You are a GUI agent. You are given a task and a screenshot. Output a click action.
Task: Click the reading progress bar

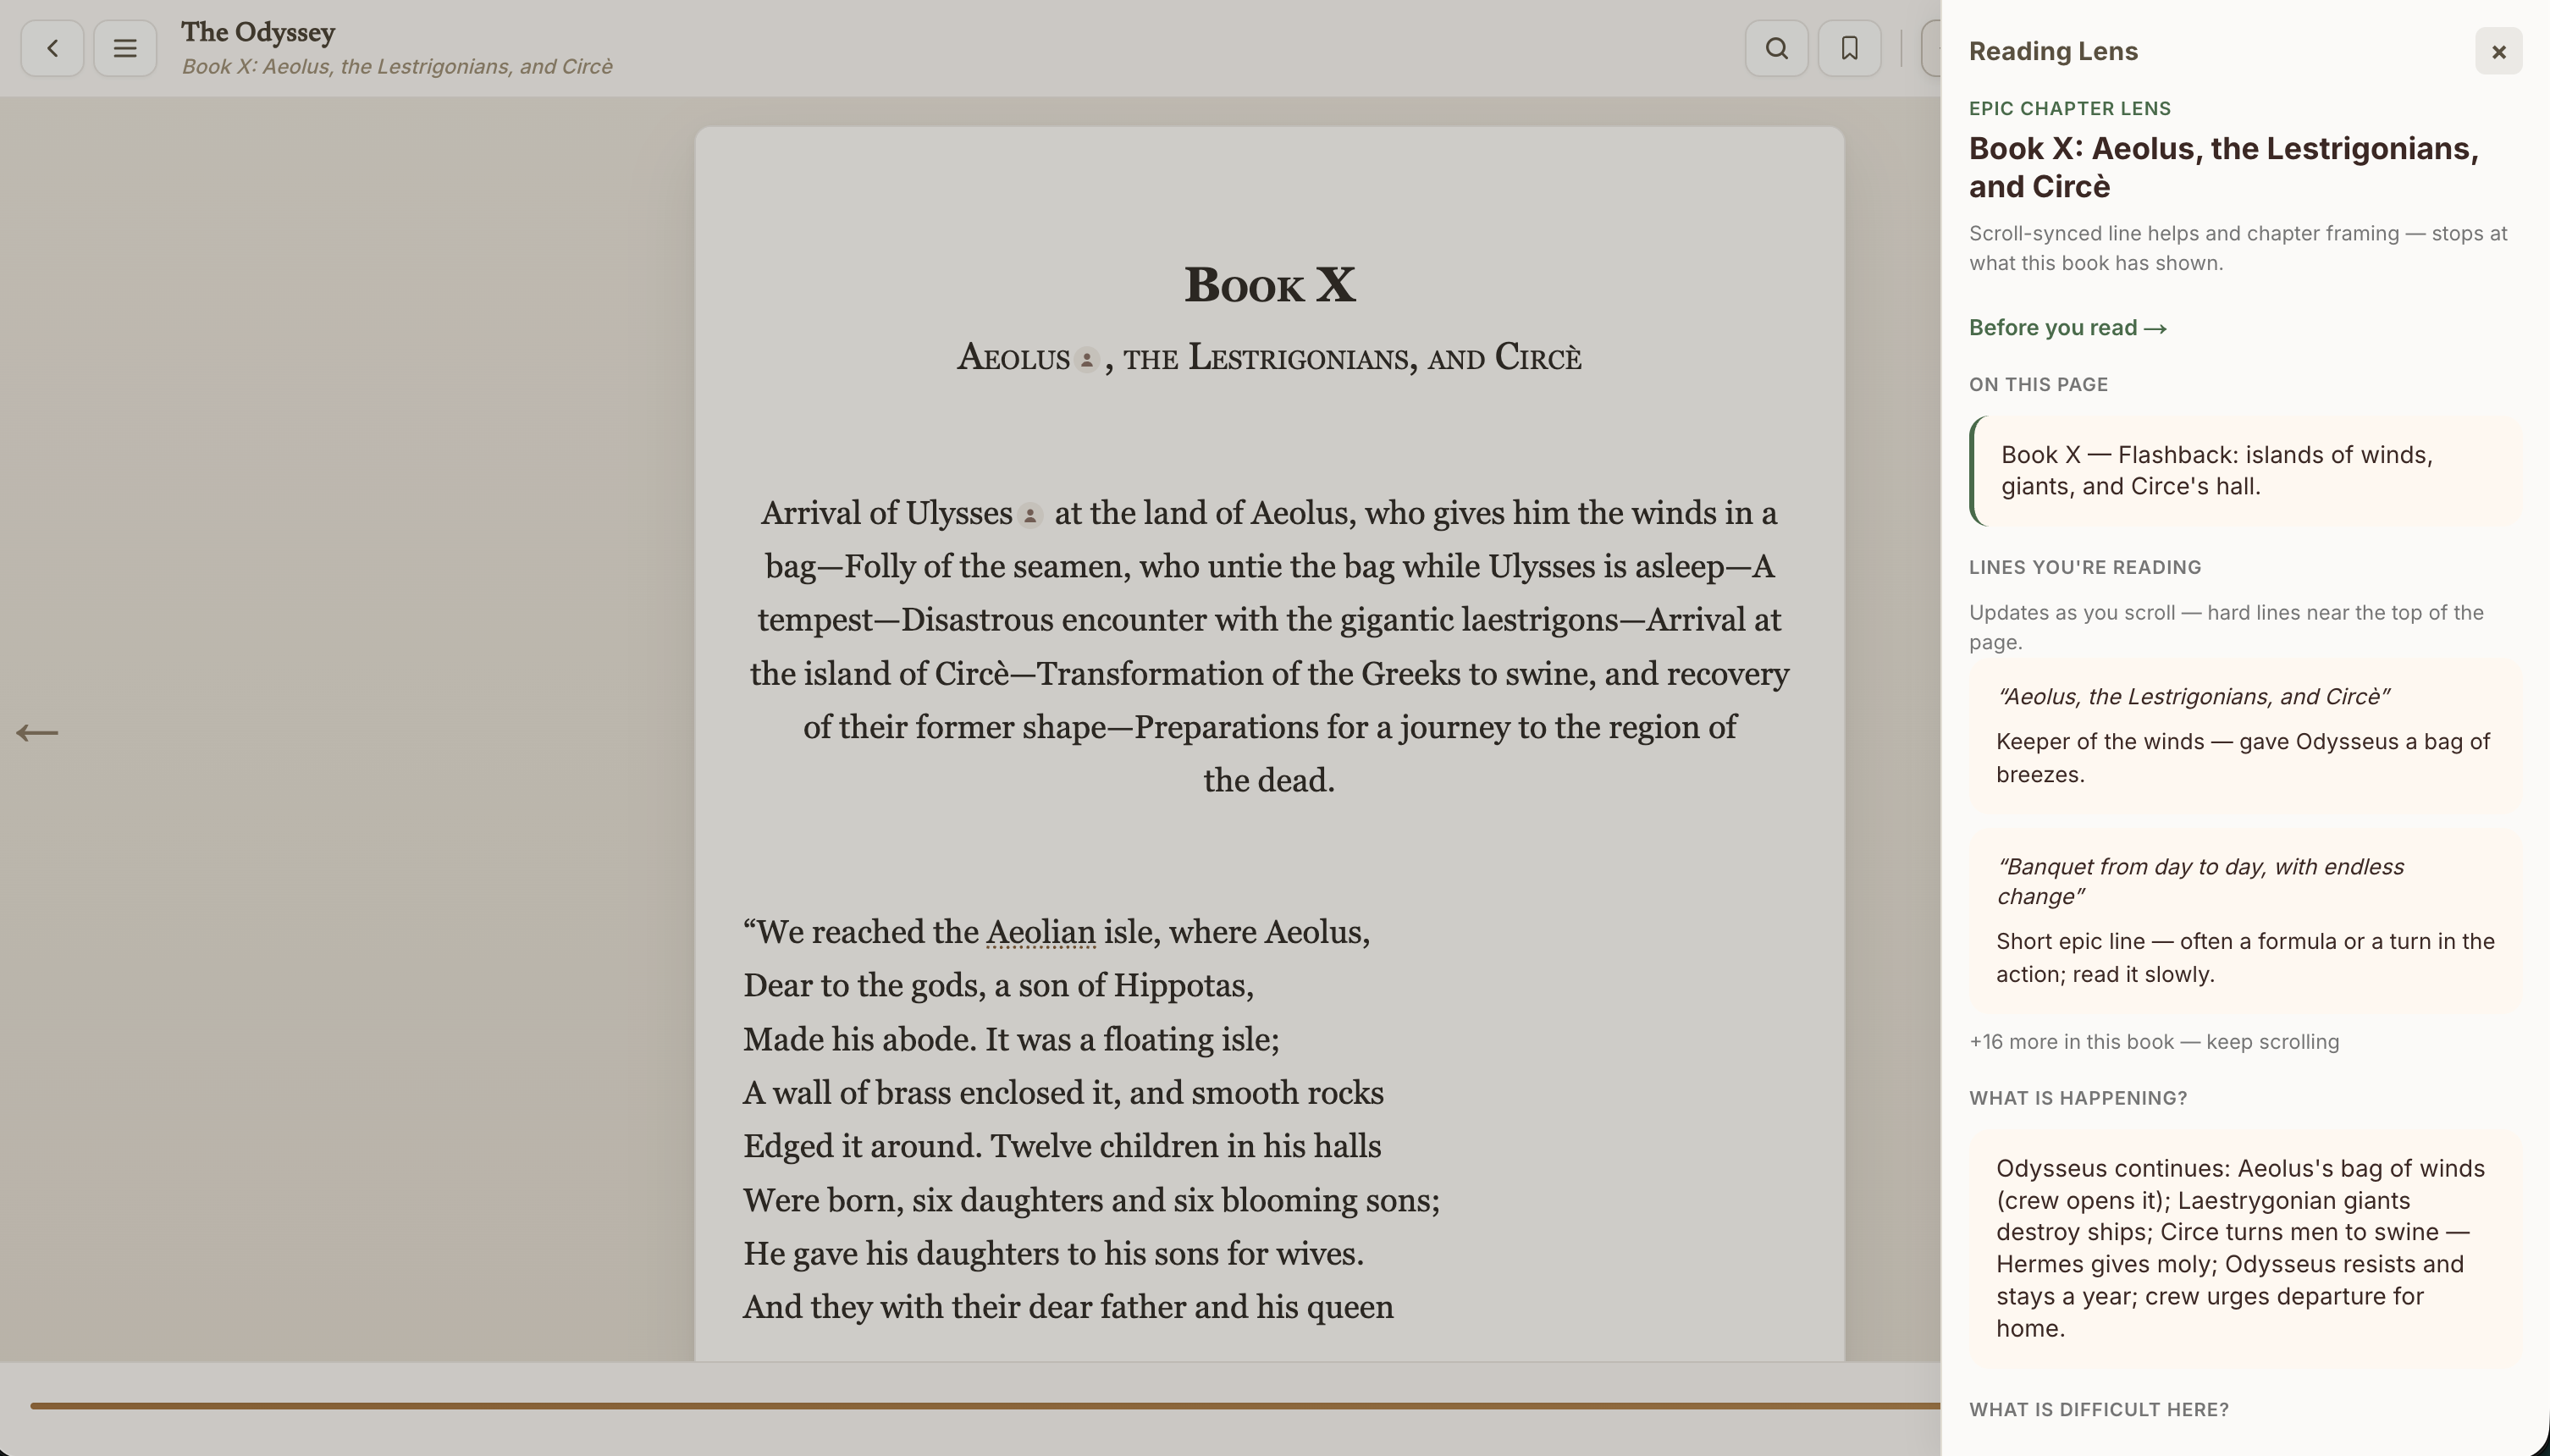pos(985,1405)
